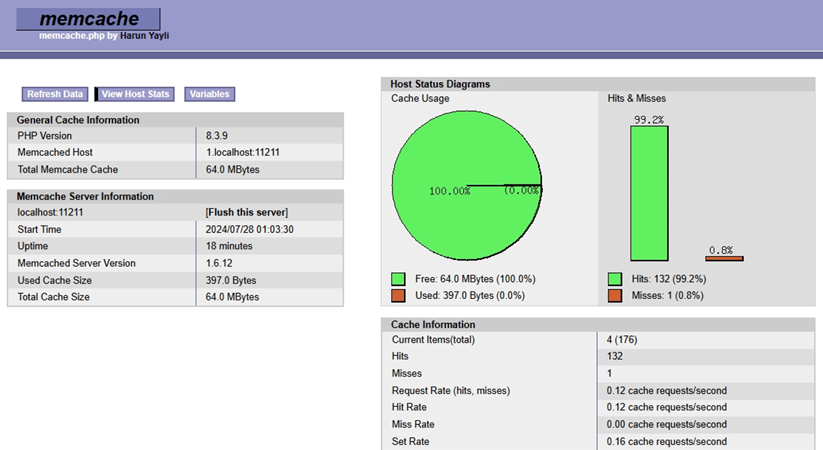823x450 pixels.
Task: Click the Flush this server link
Action: (x=247, y=212)
